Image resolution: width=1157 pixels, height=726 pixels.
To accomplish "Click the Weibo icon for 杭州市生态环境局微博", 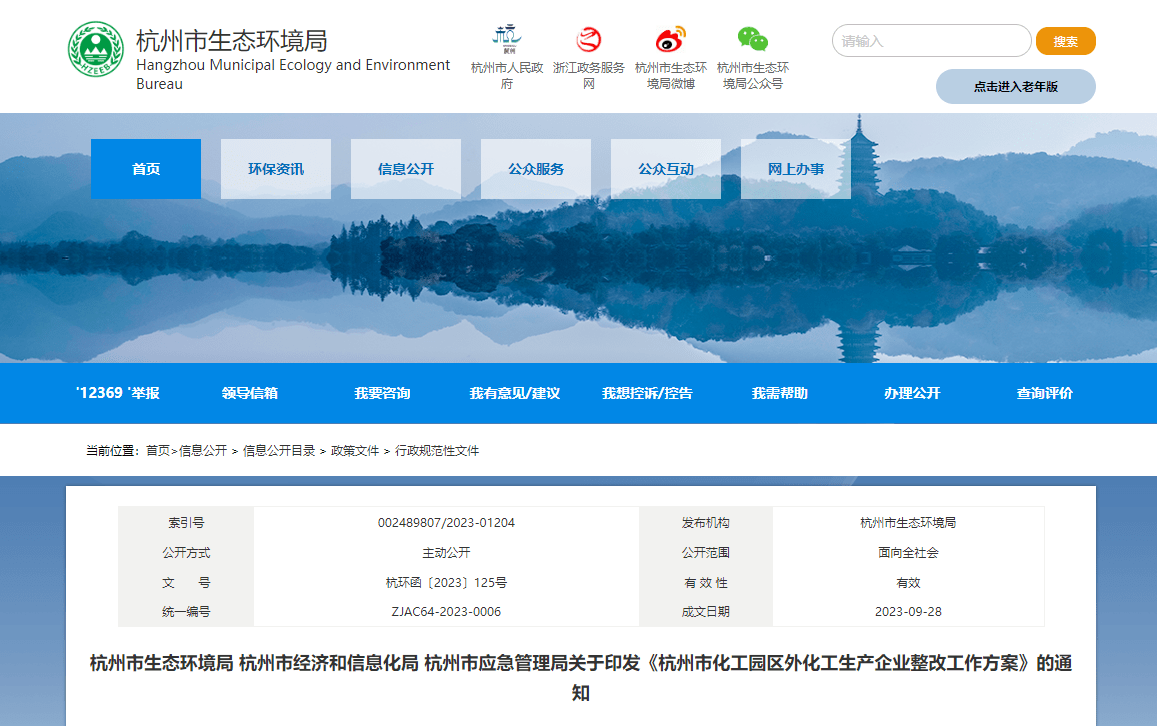I will coord(671,39).
